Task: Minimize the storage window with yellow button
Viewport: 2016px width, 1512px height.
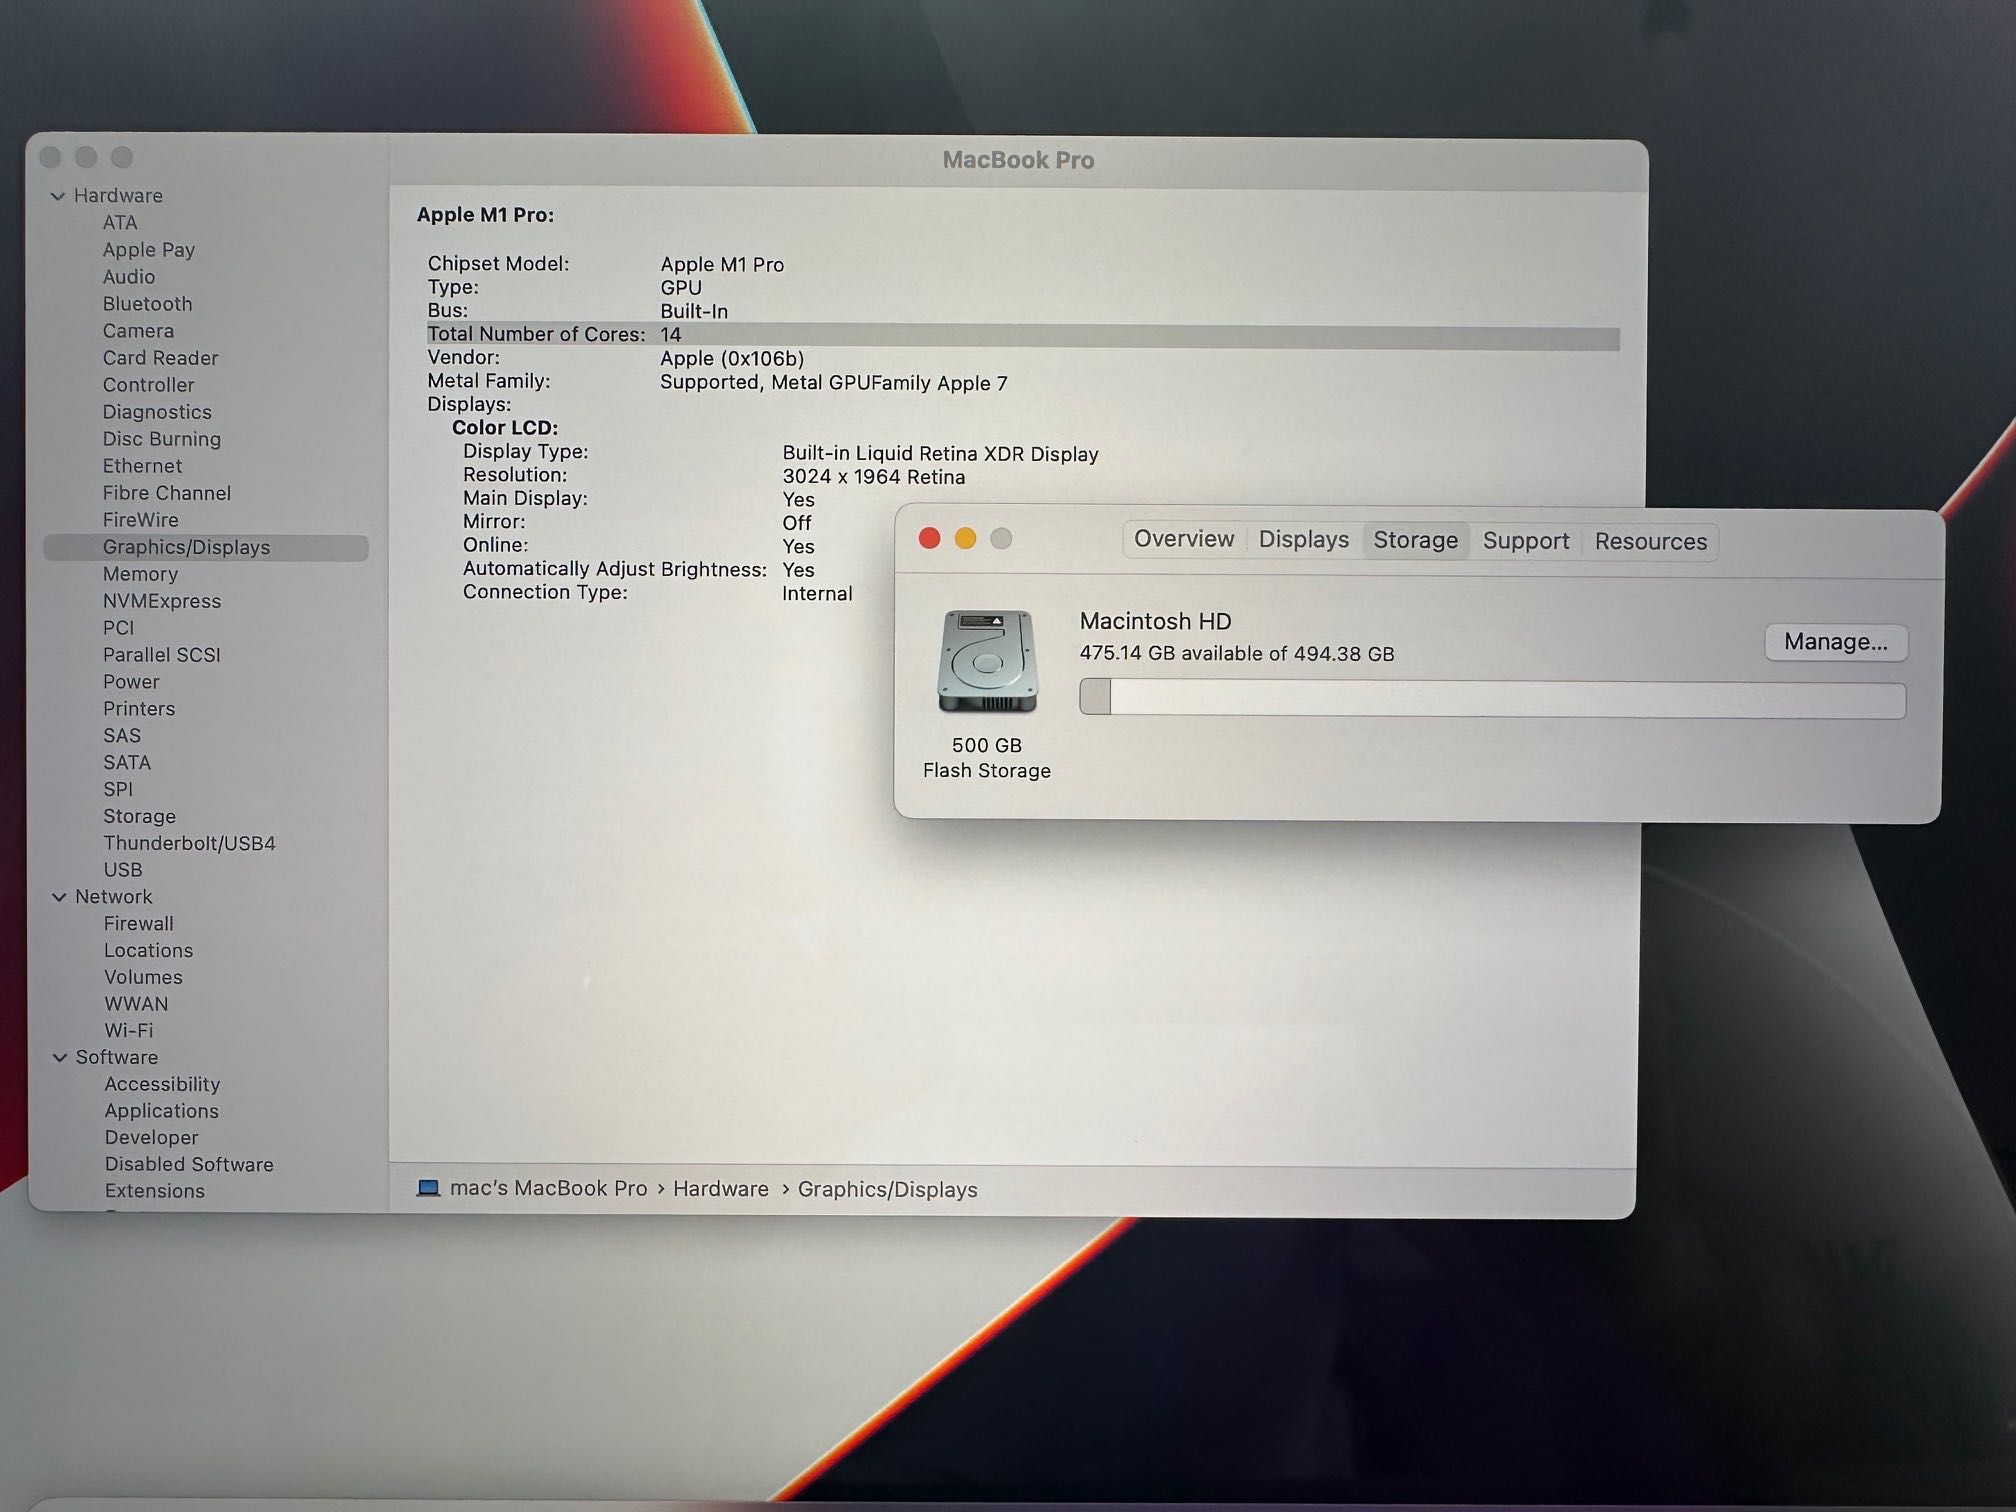Action: (x=965, y=538)
